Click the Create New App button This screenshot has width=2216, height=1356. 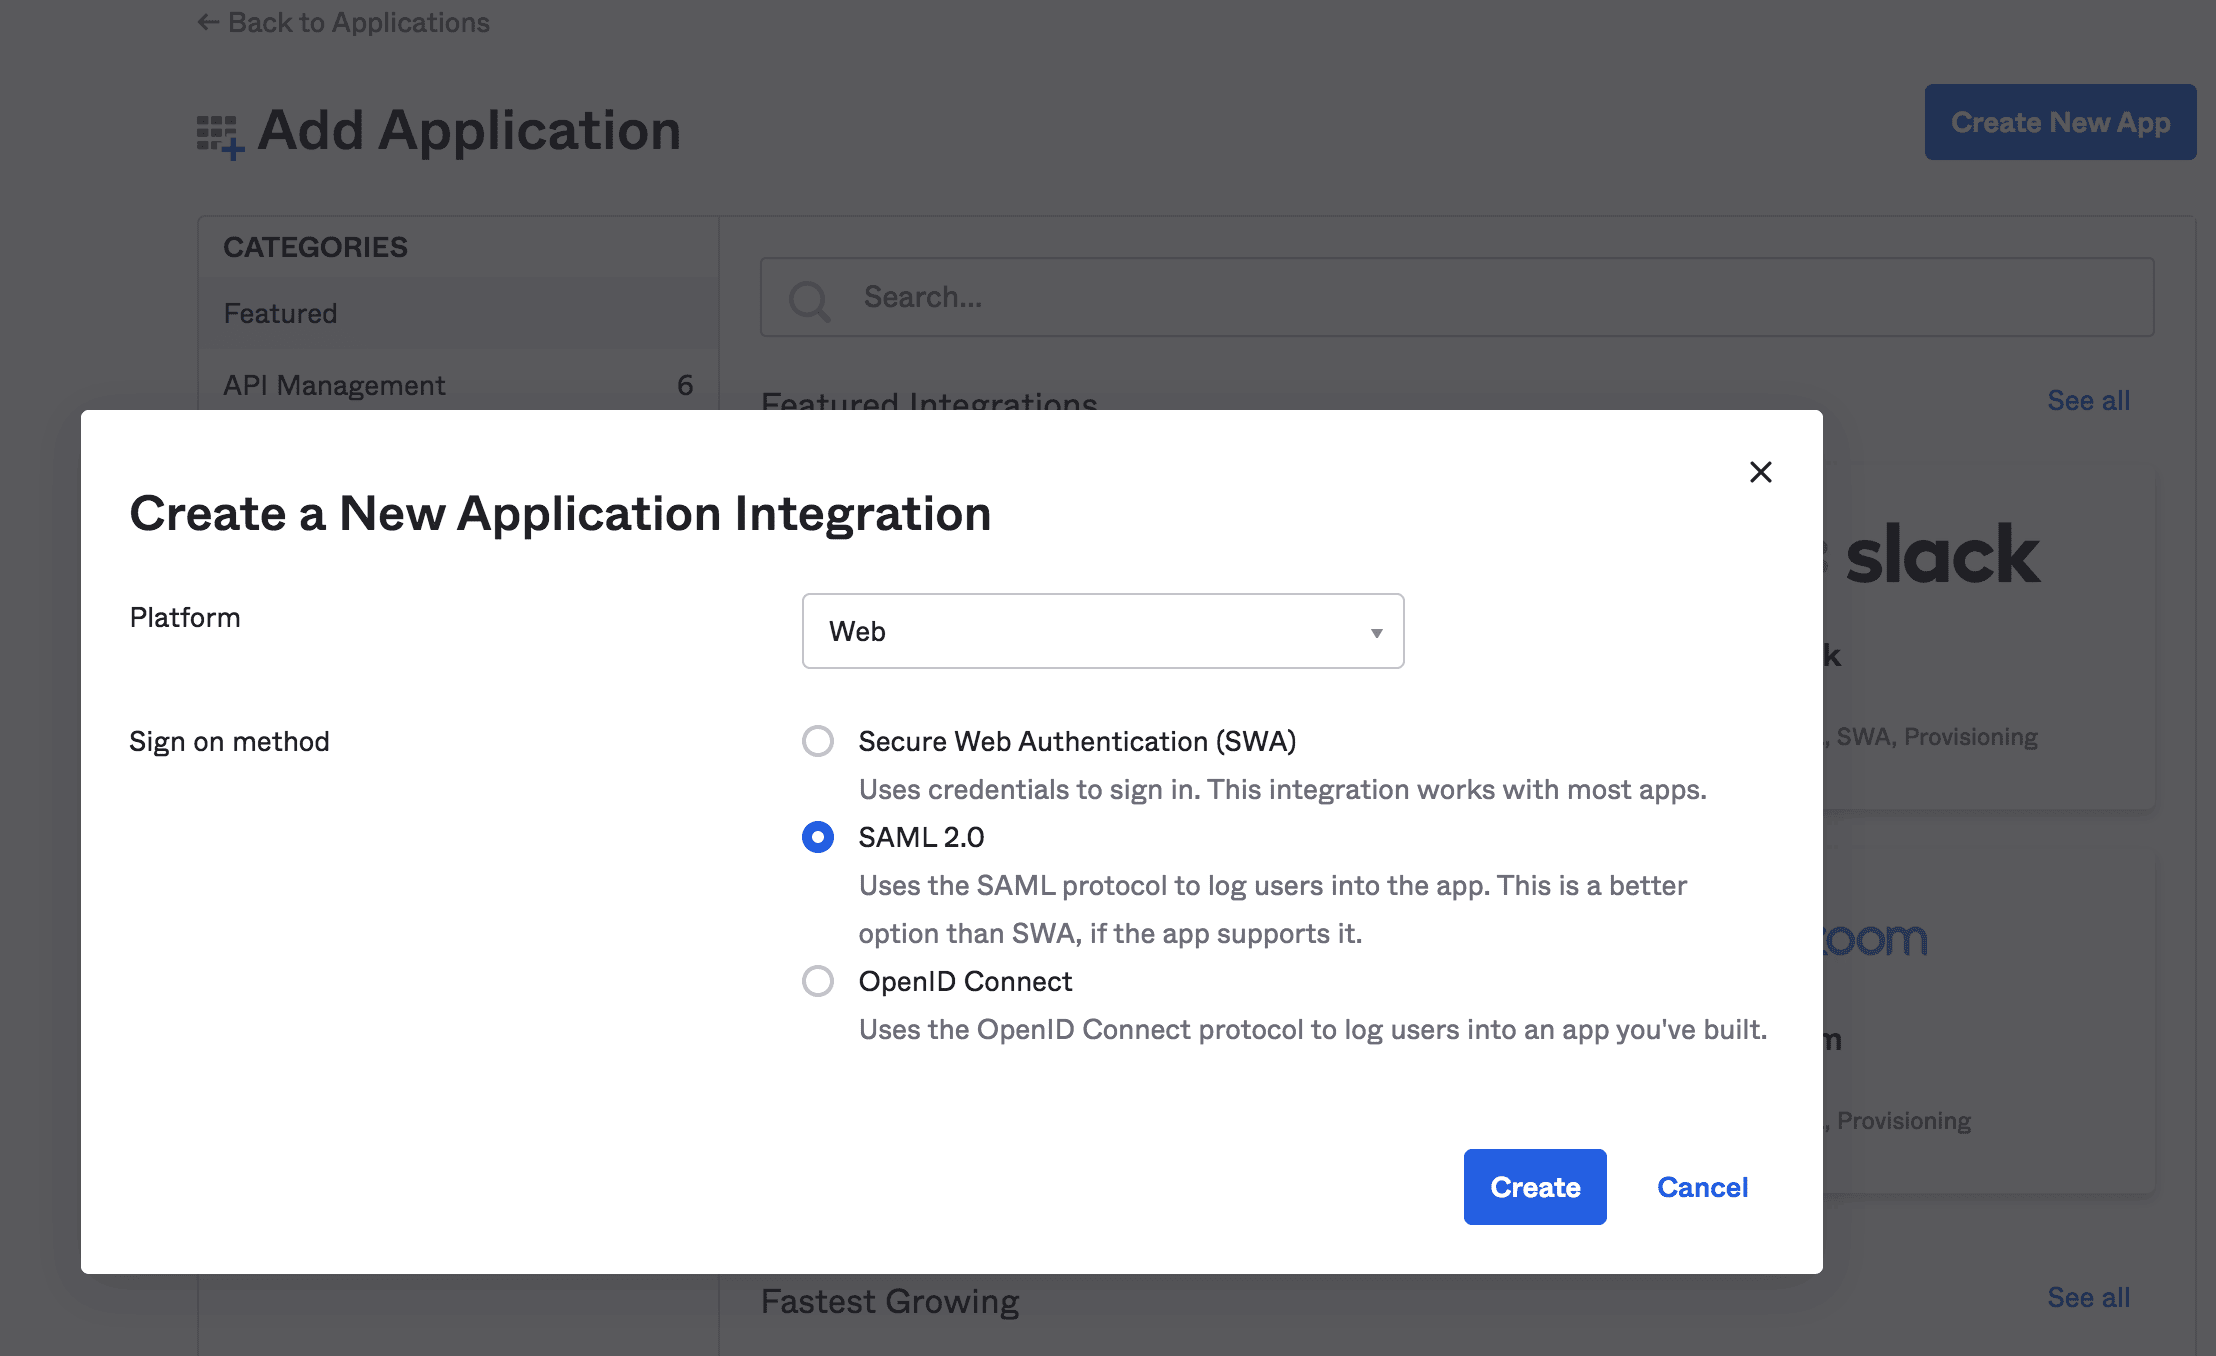click(2059, 122)
